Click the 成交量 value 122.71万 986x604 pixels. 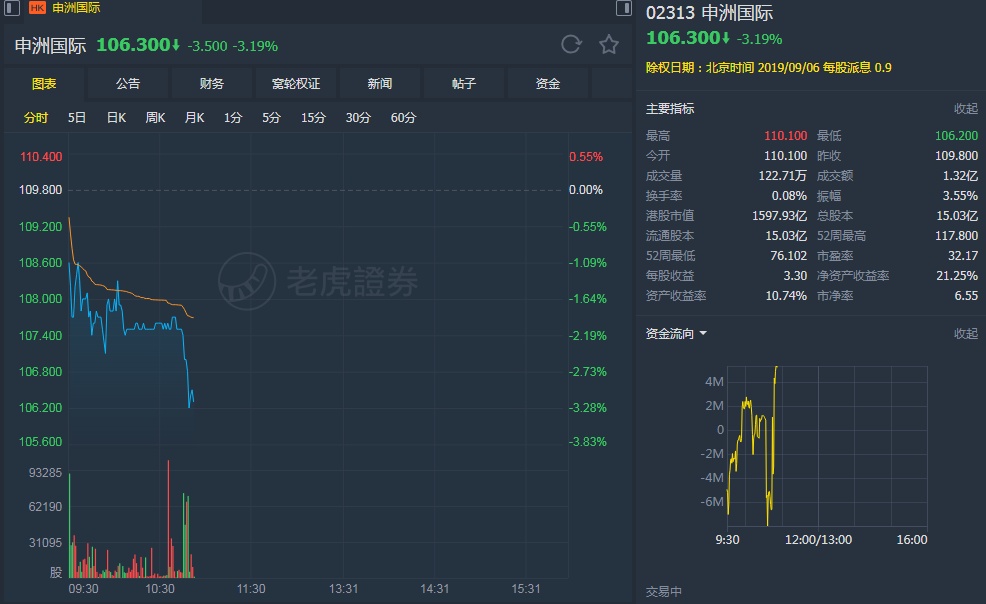[x=782, y=176]
